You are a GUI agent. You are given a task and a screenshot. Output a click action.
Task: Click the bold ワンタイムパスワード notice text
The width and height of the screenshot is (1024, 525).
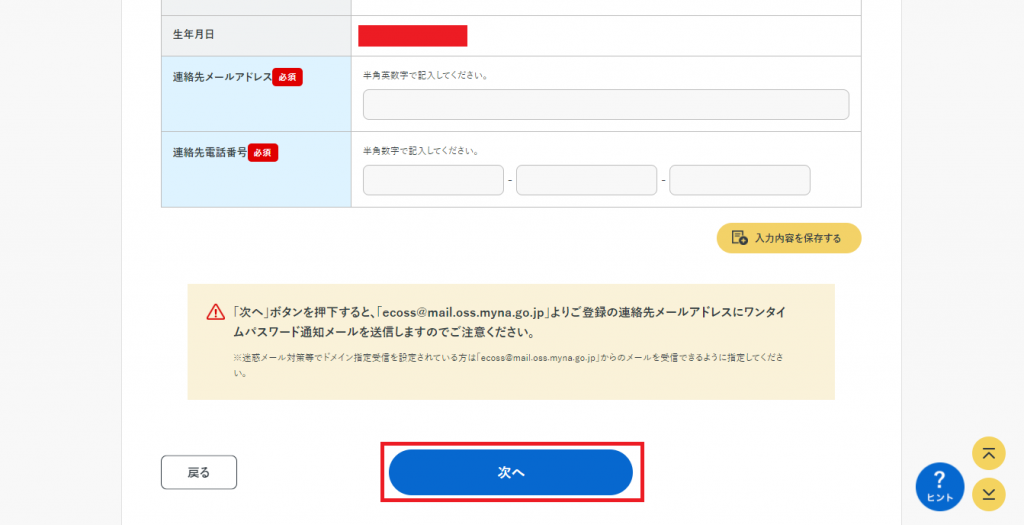509,323
